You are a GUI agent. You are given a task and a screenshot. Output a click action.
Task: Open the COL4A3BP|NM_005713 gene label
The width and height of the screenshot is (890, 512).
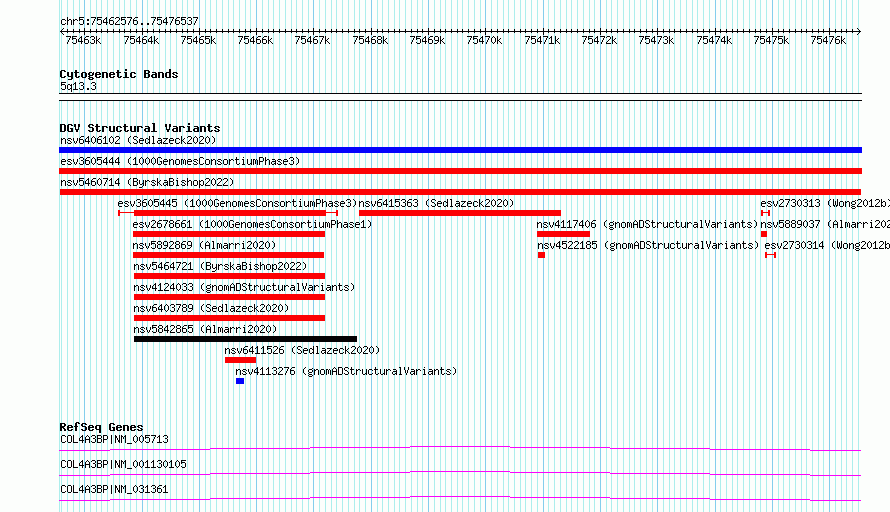tap(114, 439)
